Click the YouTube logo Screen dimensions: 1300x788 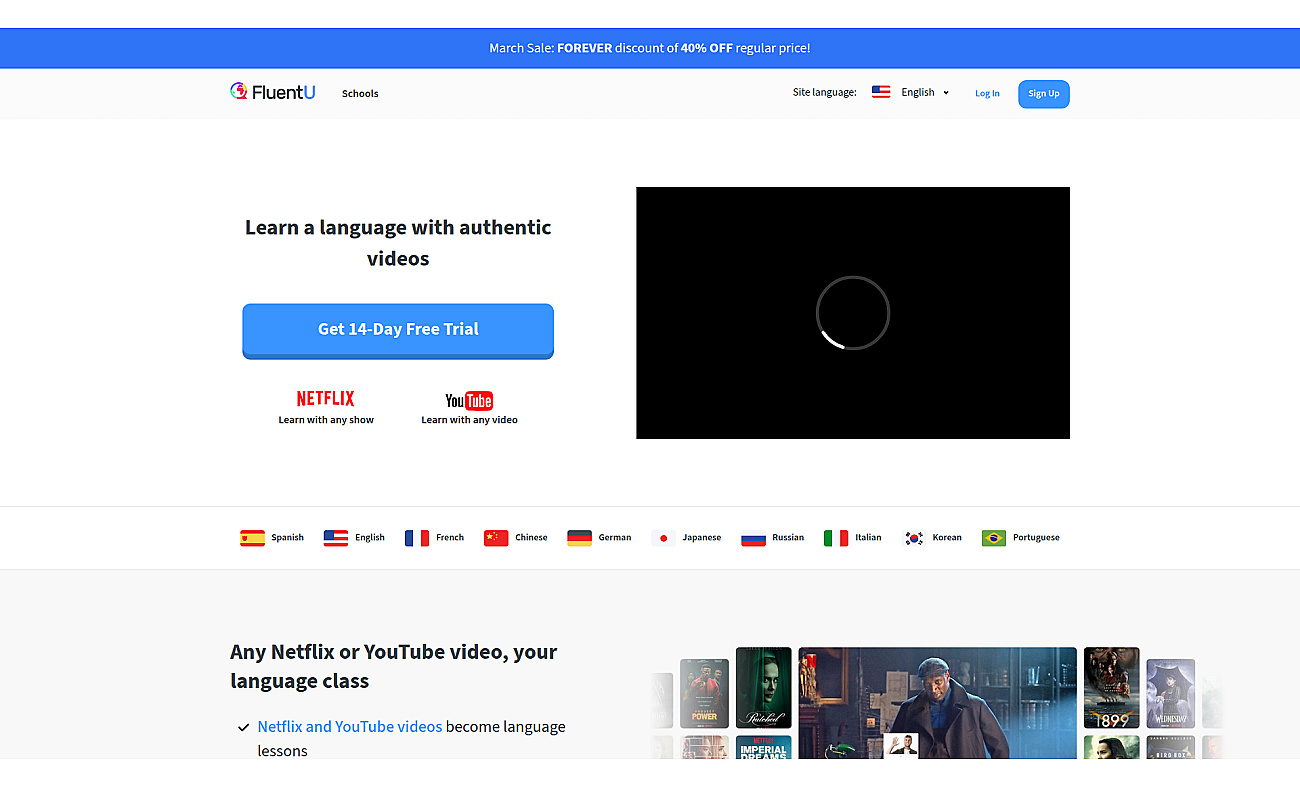click(469, 401)
